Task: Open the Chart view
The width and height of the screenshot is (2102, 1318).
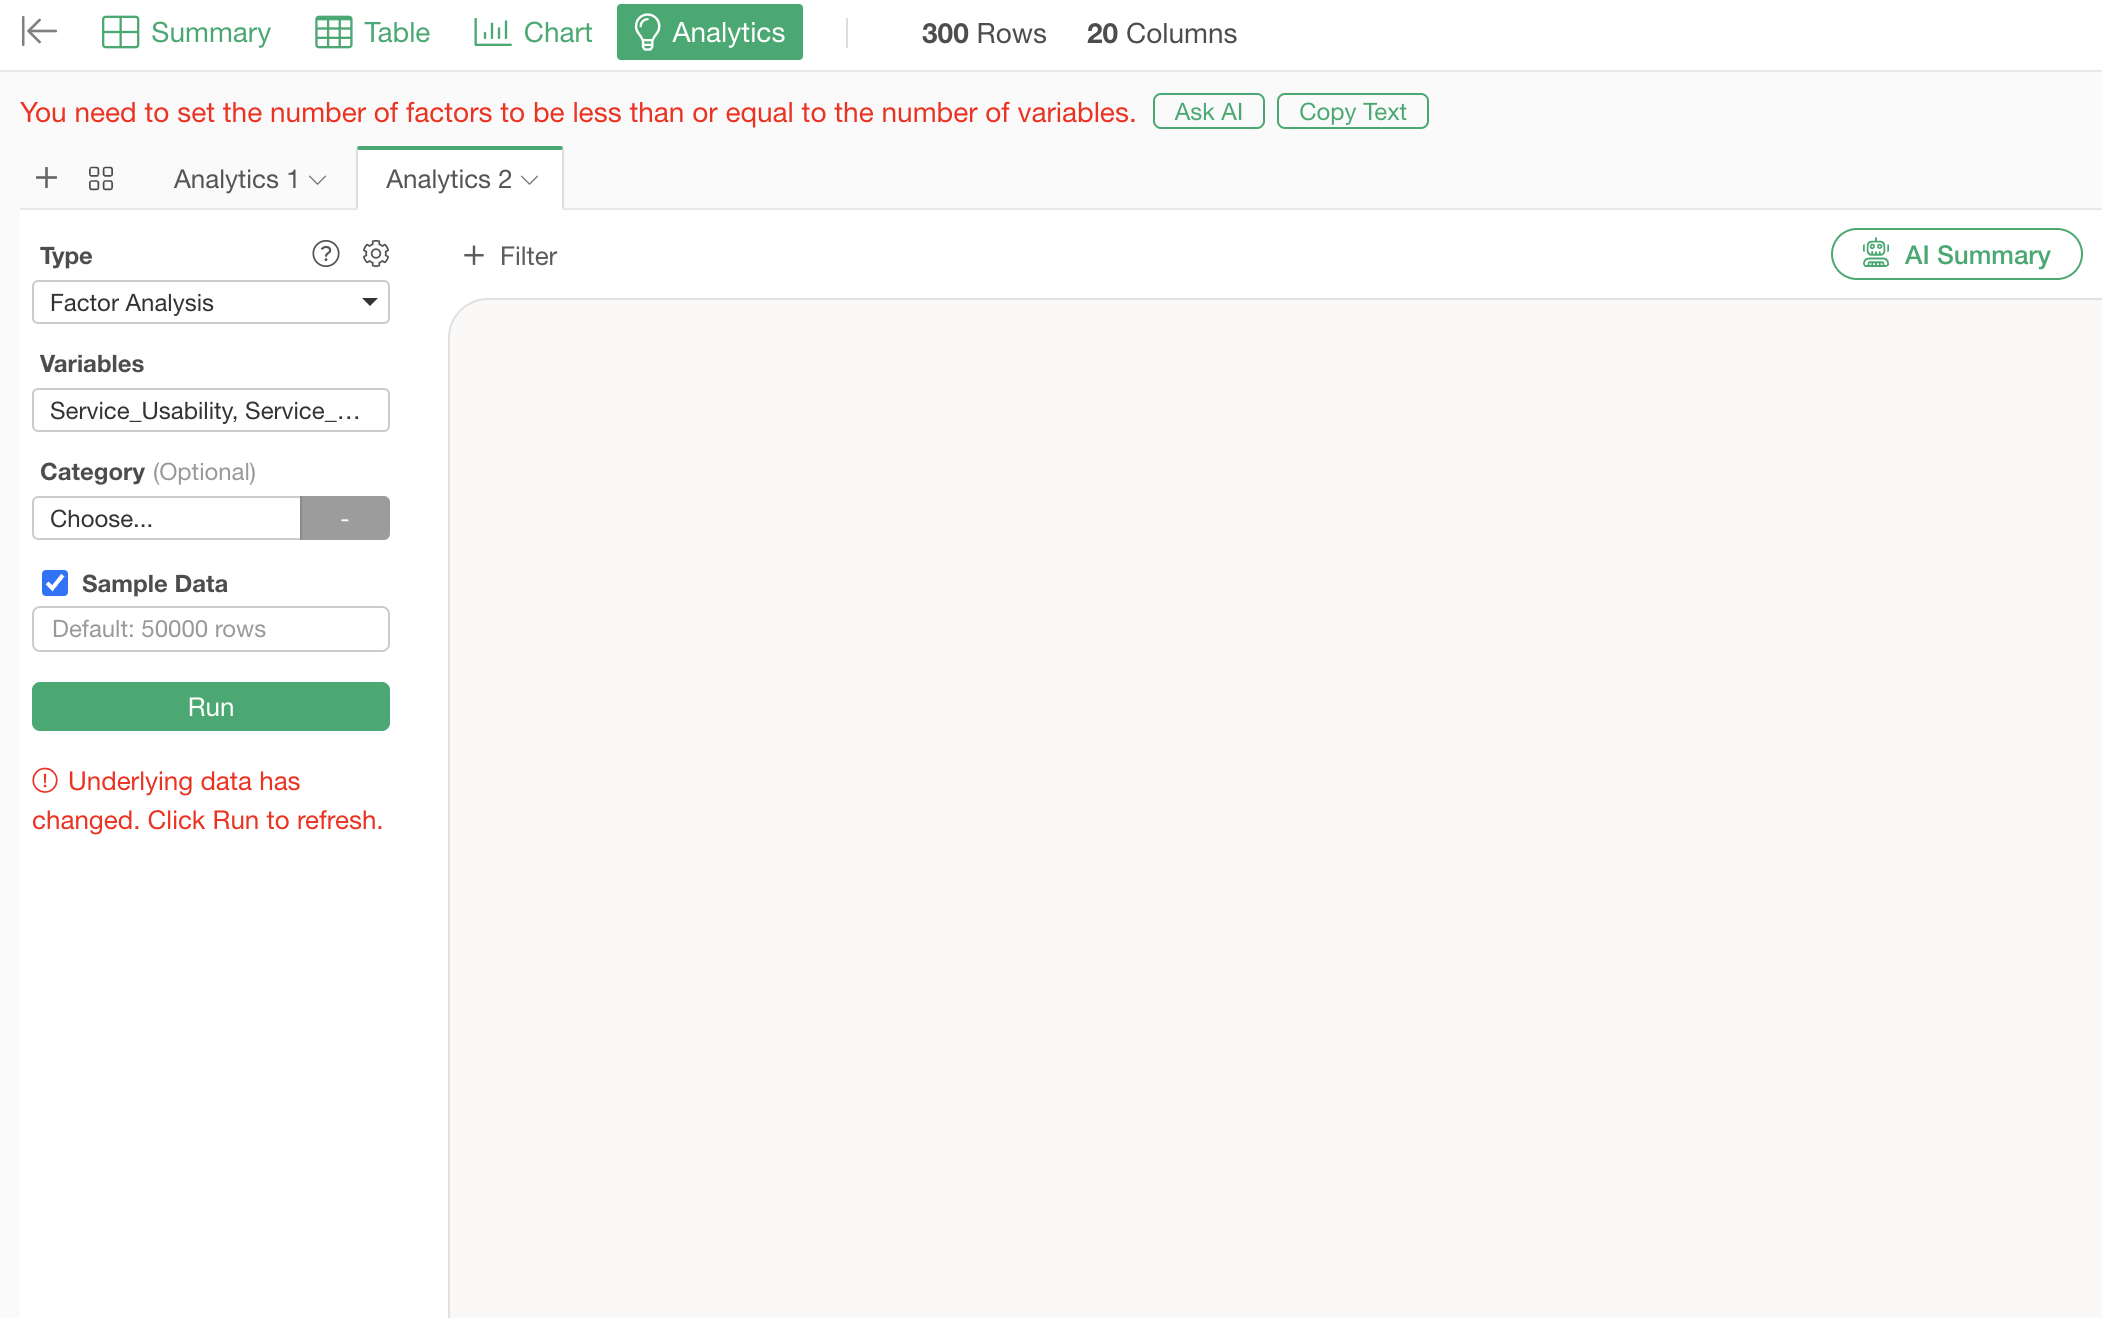Action: 533,32
